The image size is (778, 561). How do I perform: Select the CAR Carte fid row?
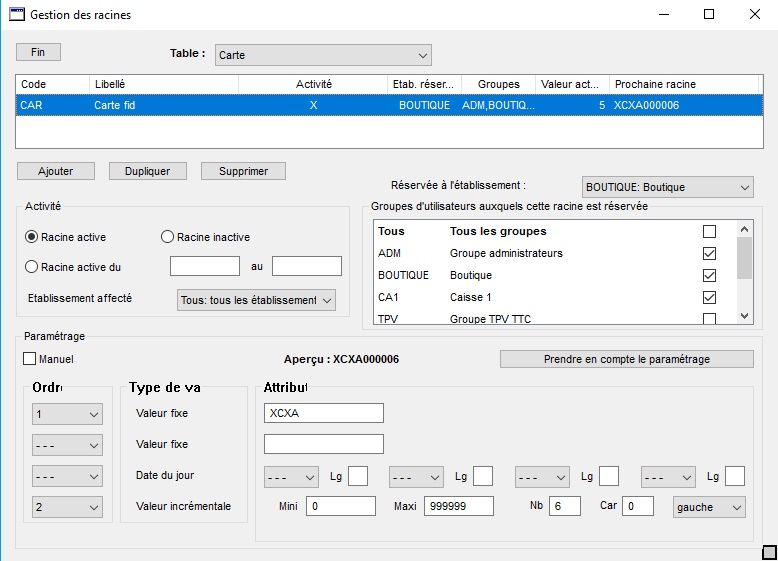click(x=389, y=105)
